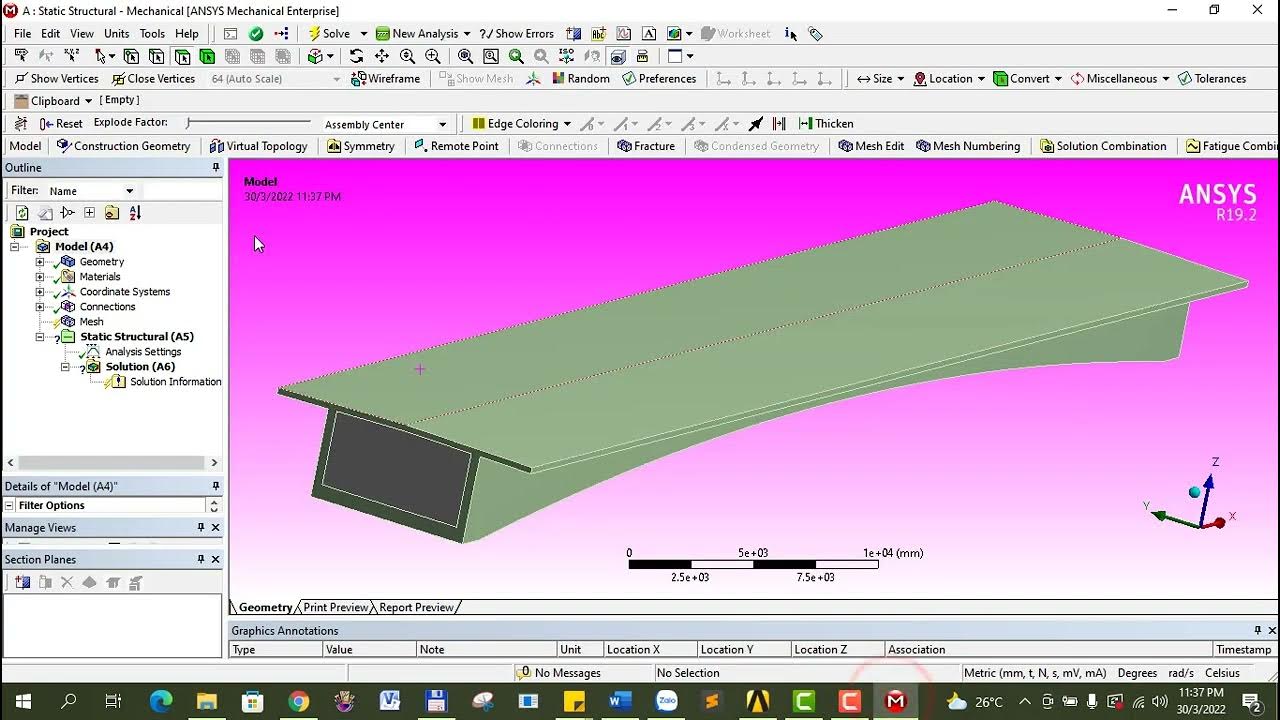Image resolution: width=1280 pixels, height=720 pixels.
Task: Click the Fracture toolbar item
Action: 646,146
